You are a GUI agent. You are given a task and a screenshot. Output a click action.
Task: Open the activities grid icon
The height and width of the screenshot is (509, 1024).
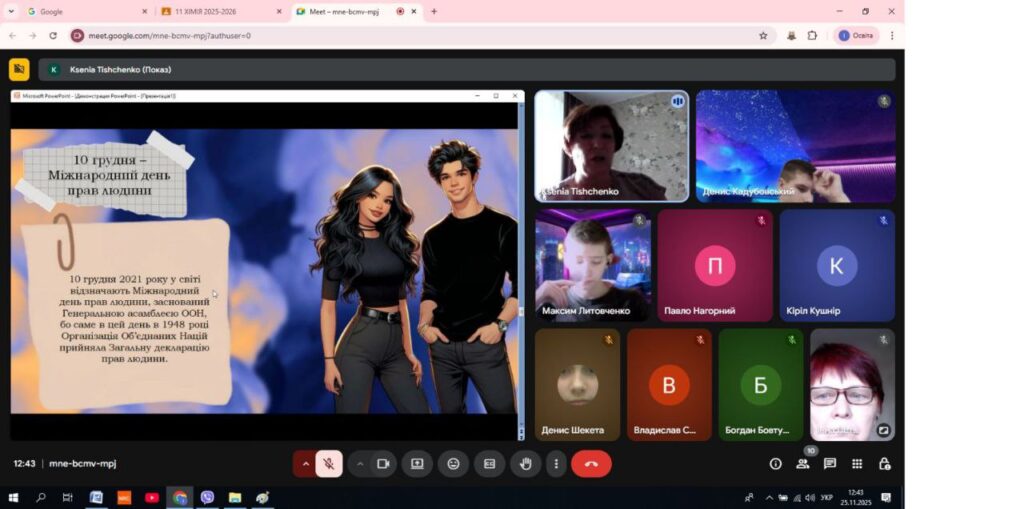(x=856, y=464)
